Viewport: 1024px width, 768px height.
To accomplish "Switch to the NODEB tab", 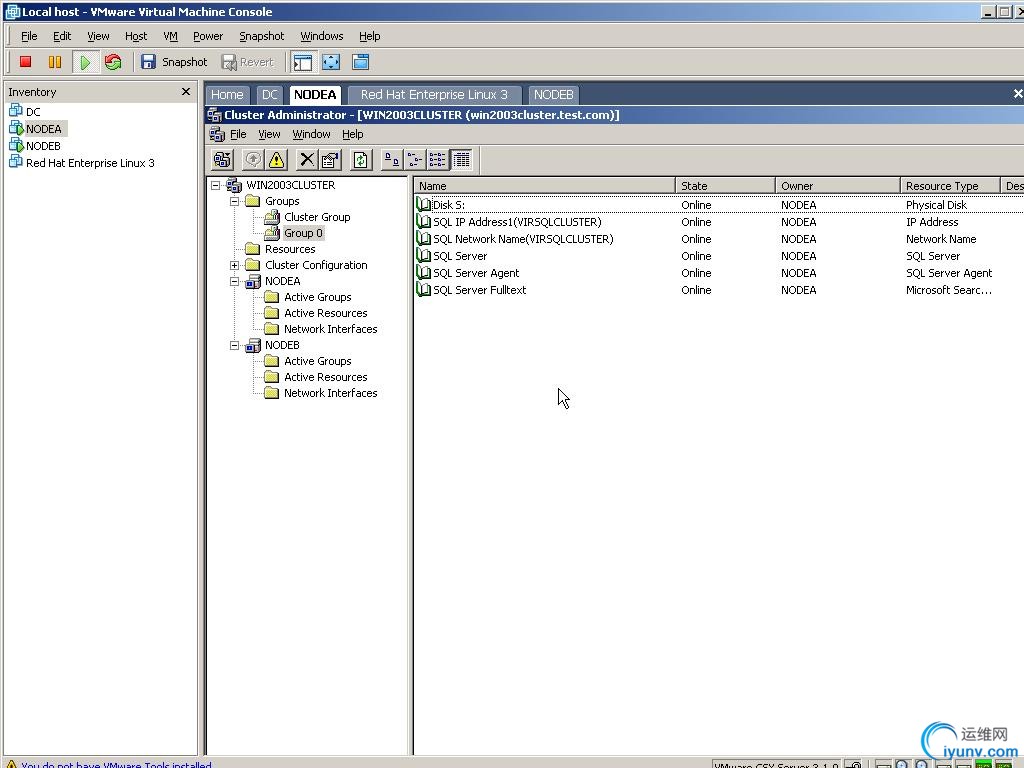I will click(x=553, y=95).
